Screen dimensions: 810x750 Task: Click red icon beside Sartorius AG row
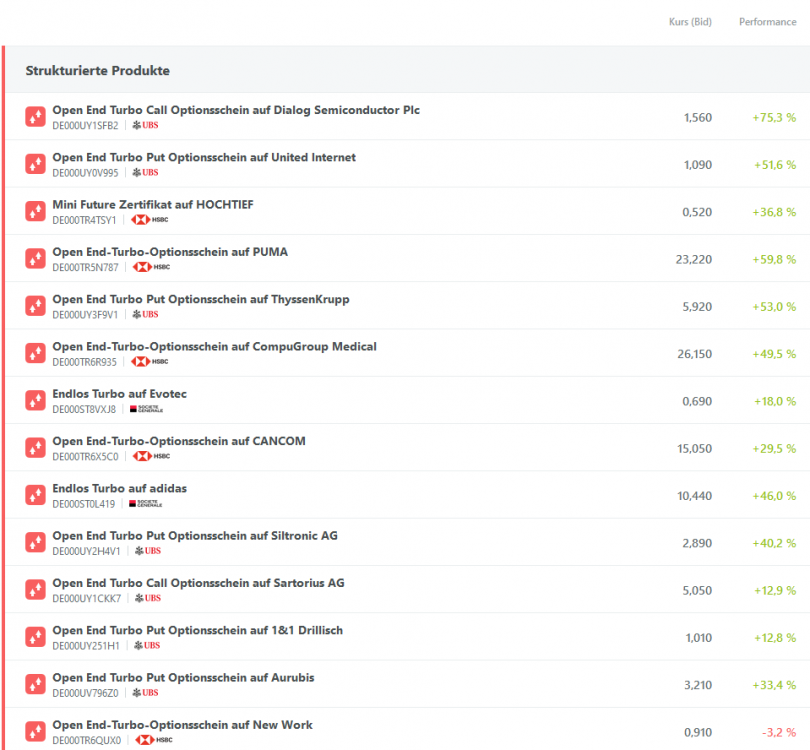coord(35,590)
